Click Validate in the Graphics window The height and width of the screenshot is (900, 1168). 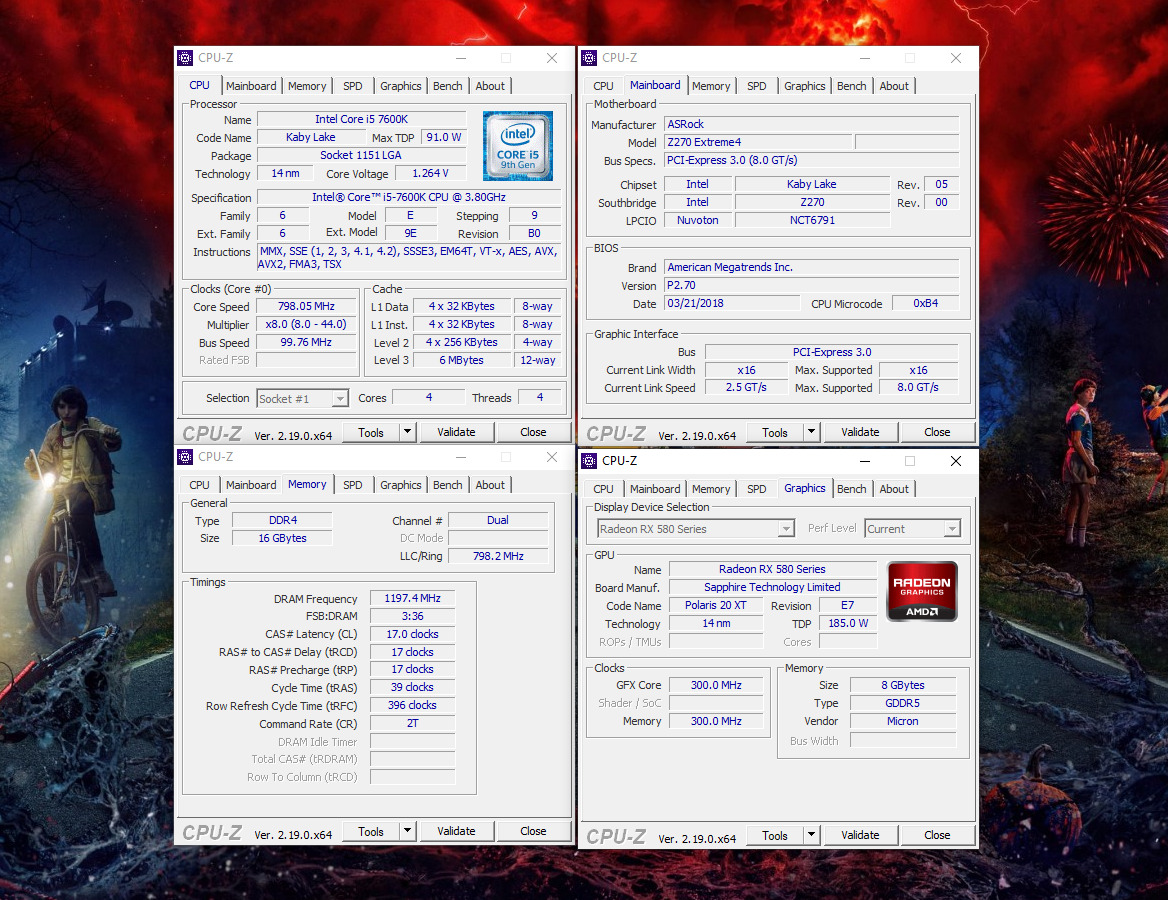pyautogui.click(x=860, y=835)
